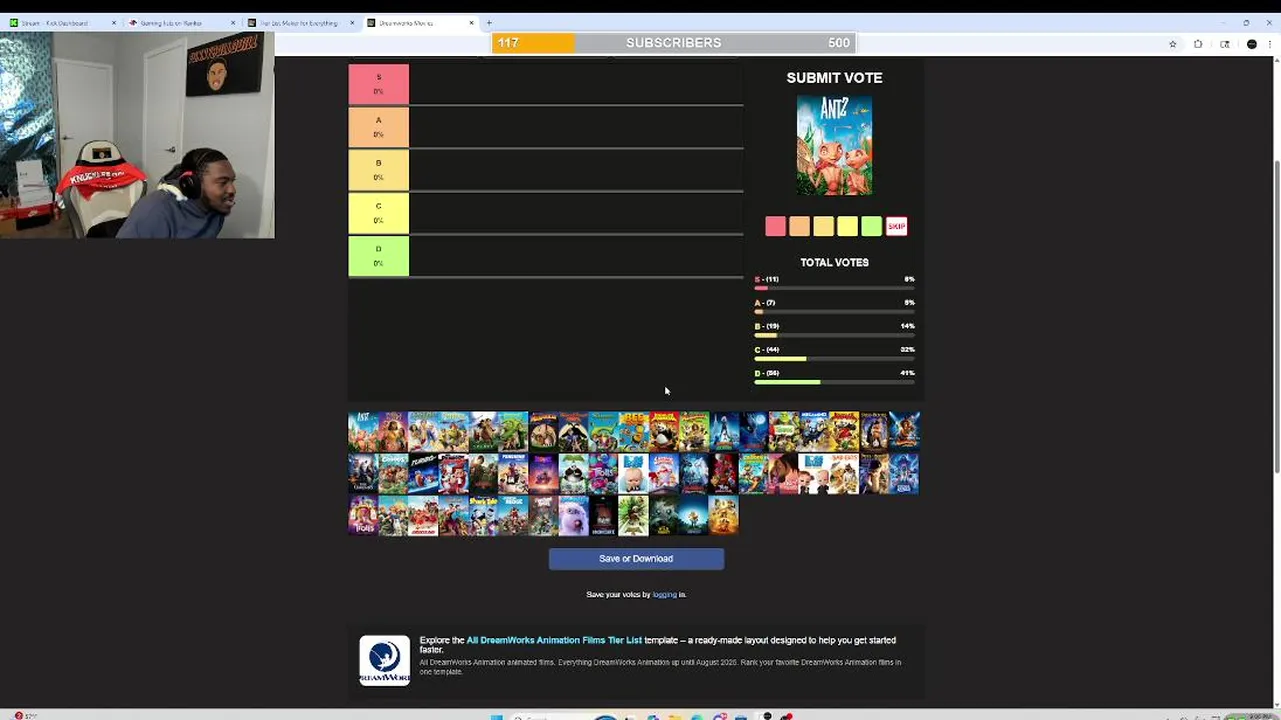The width and height of the screenshot is (1281, 720).
Task: Select the Bee Movie thumbnail
Action: [x=633, y=432]
